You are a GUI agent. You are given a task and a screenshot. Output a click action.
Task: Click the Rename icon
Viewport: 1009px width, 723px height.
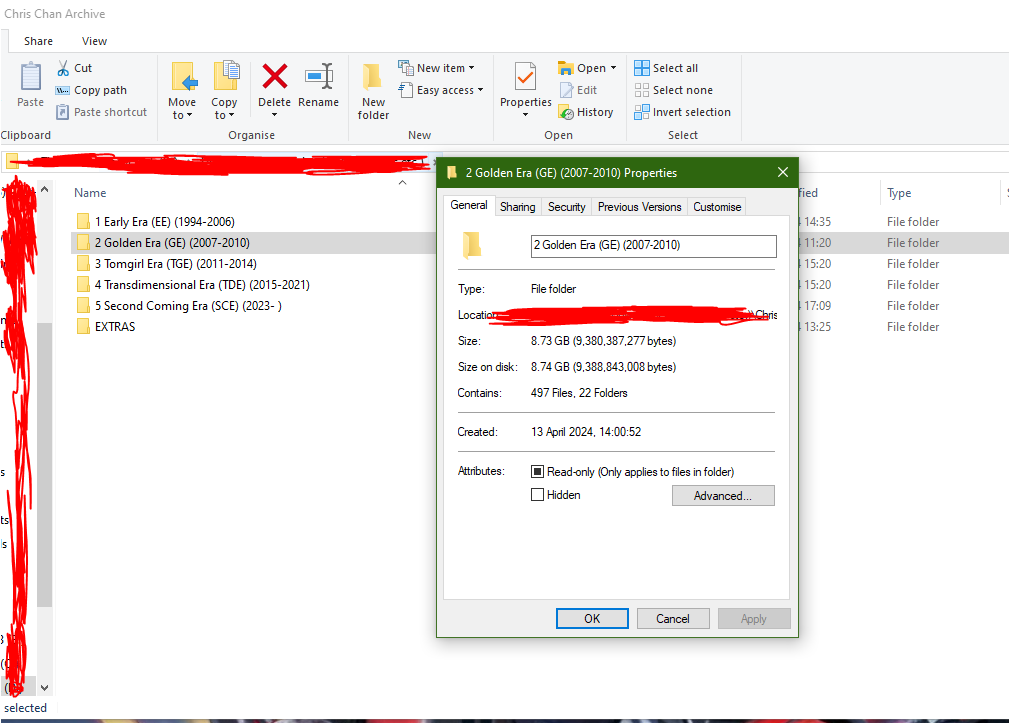point(319,76)
